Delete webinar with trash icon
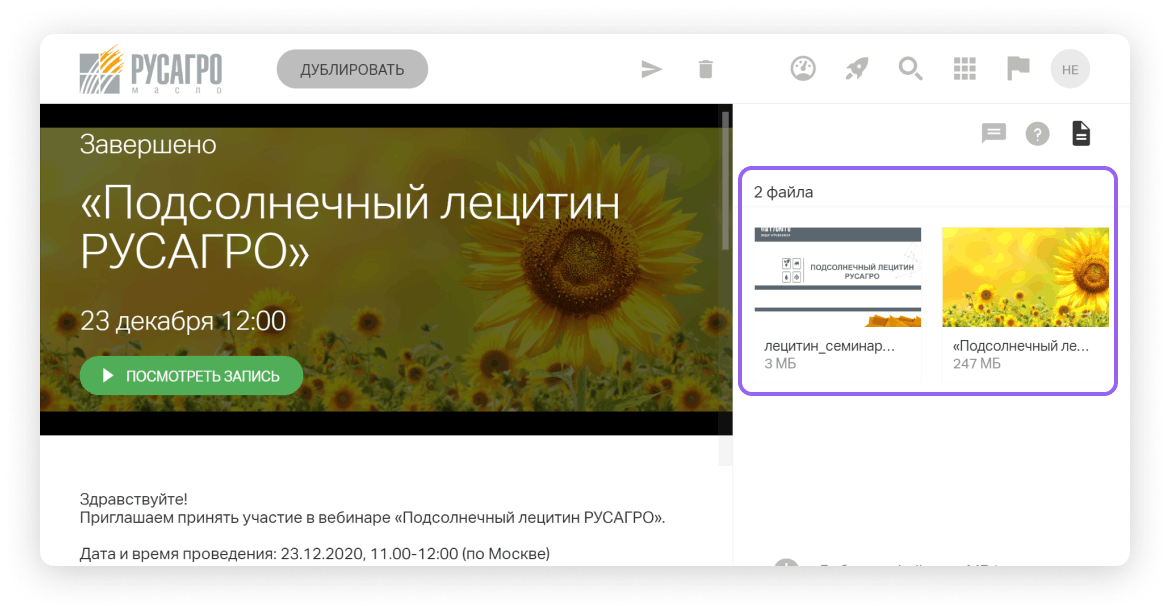The height and width of the screenshot is (612, 1170). (705, 69)
